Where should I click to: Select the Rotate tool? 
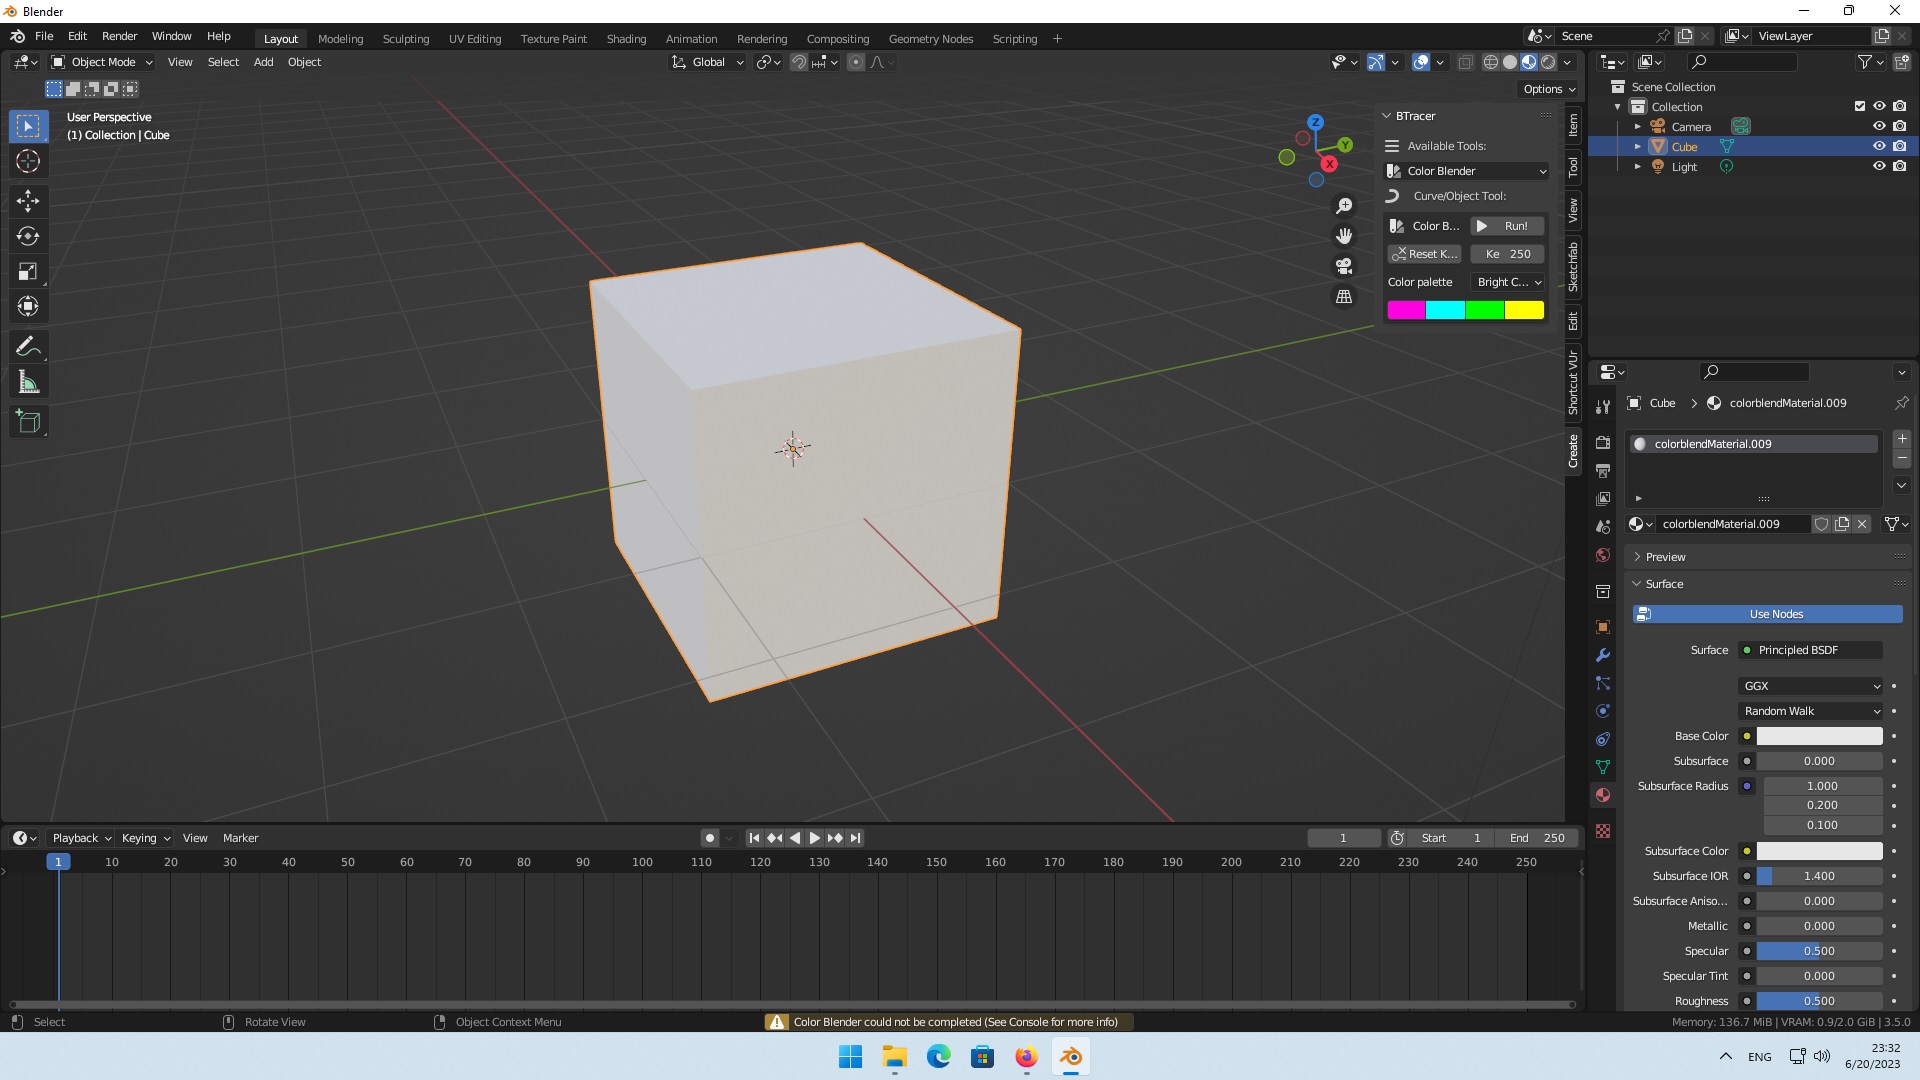coord(27,237)
